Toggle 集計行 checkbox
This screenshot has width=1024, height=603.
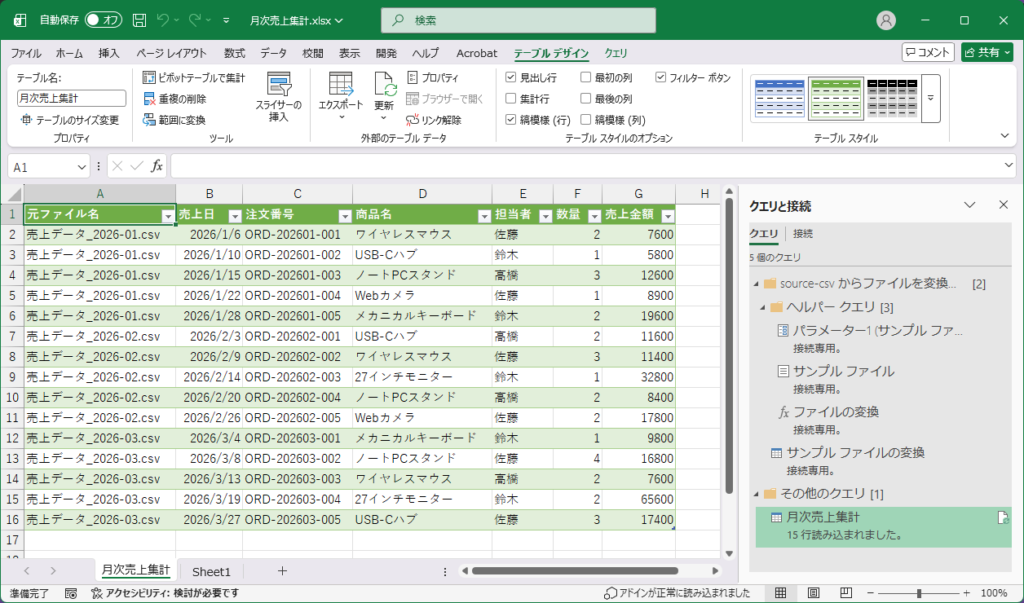511,99
